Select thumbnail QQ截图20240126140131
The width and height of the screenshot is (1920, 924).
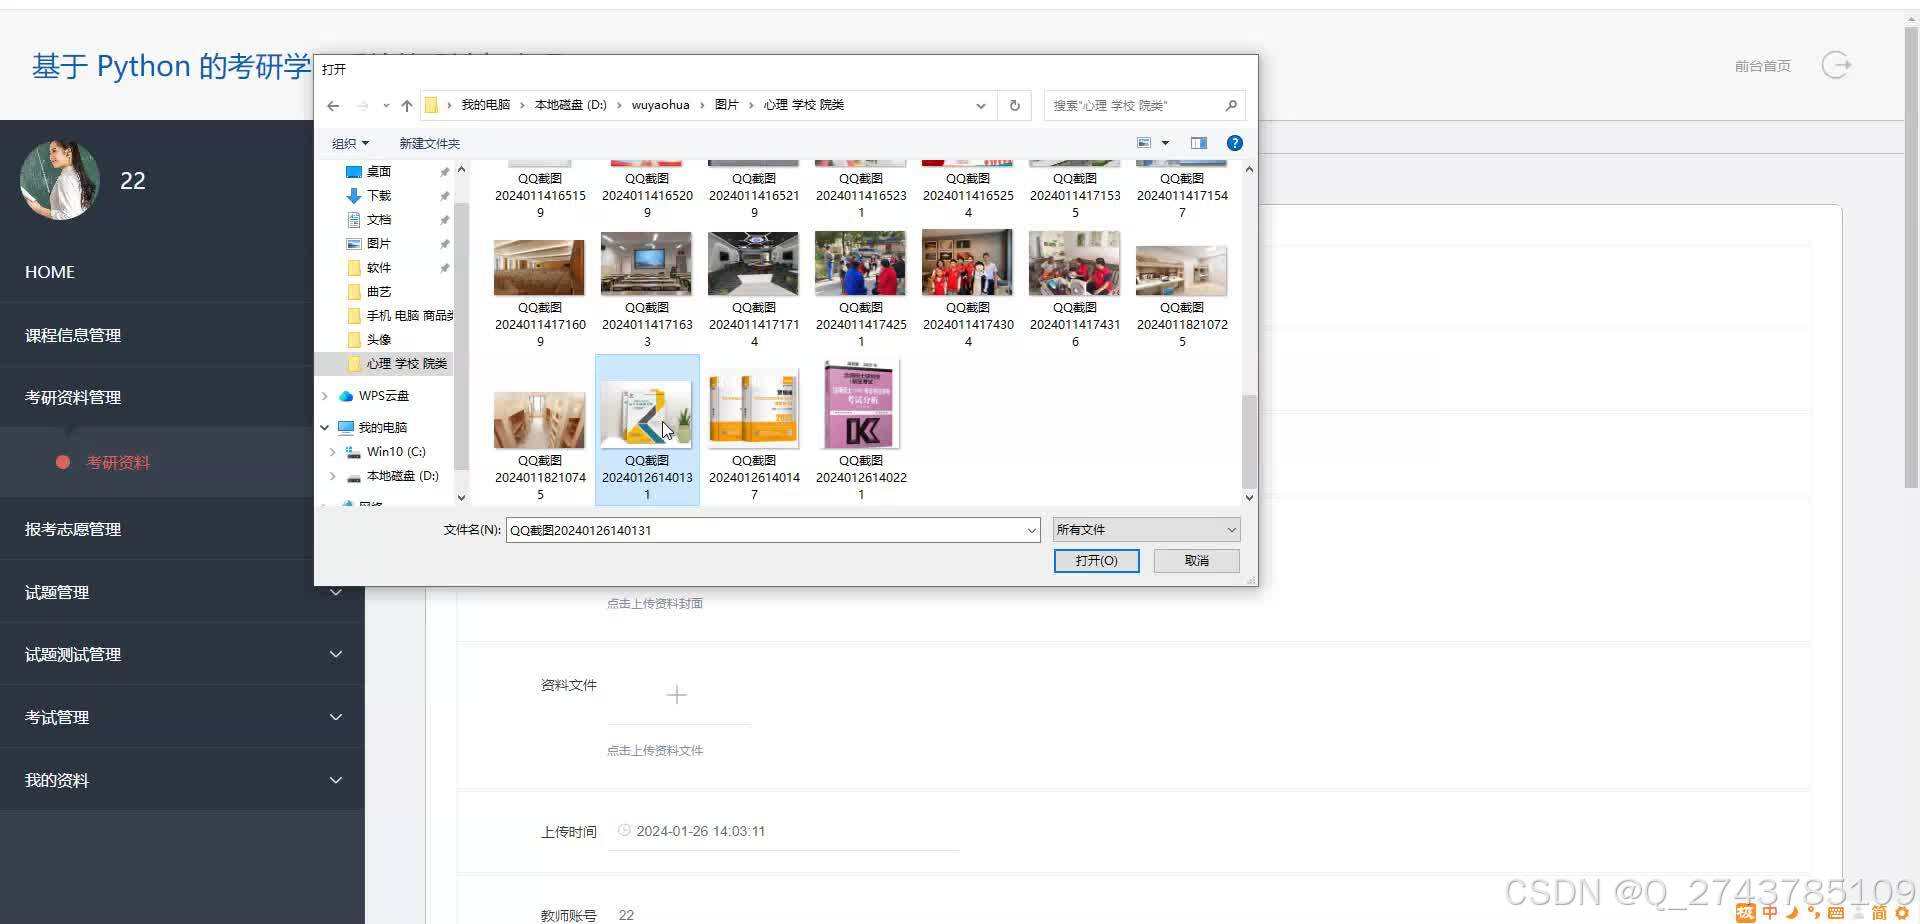647,430
